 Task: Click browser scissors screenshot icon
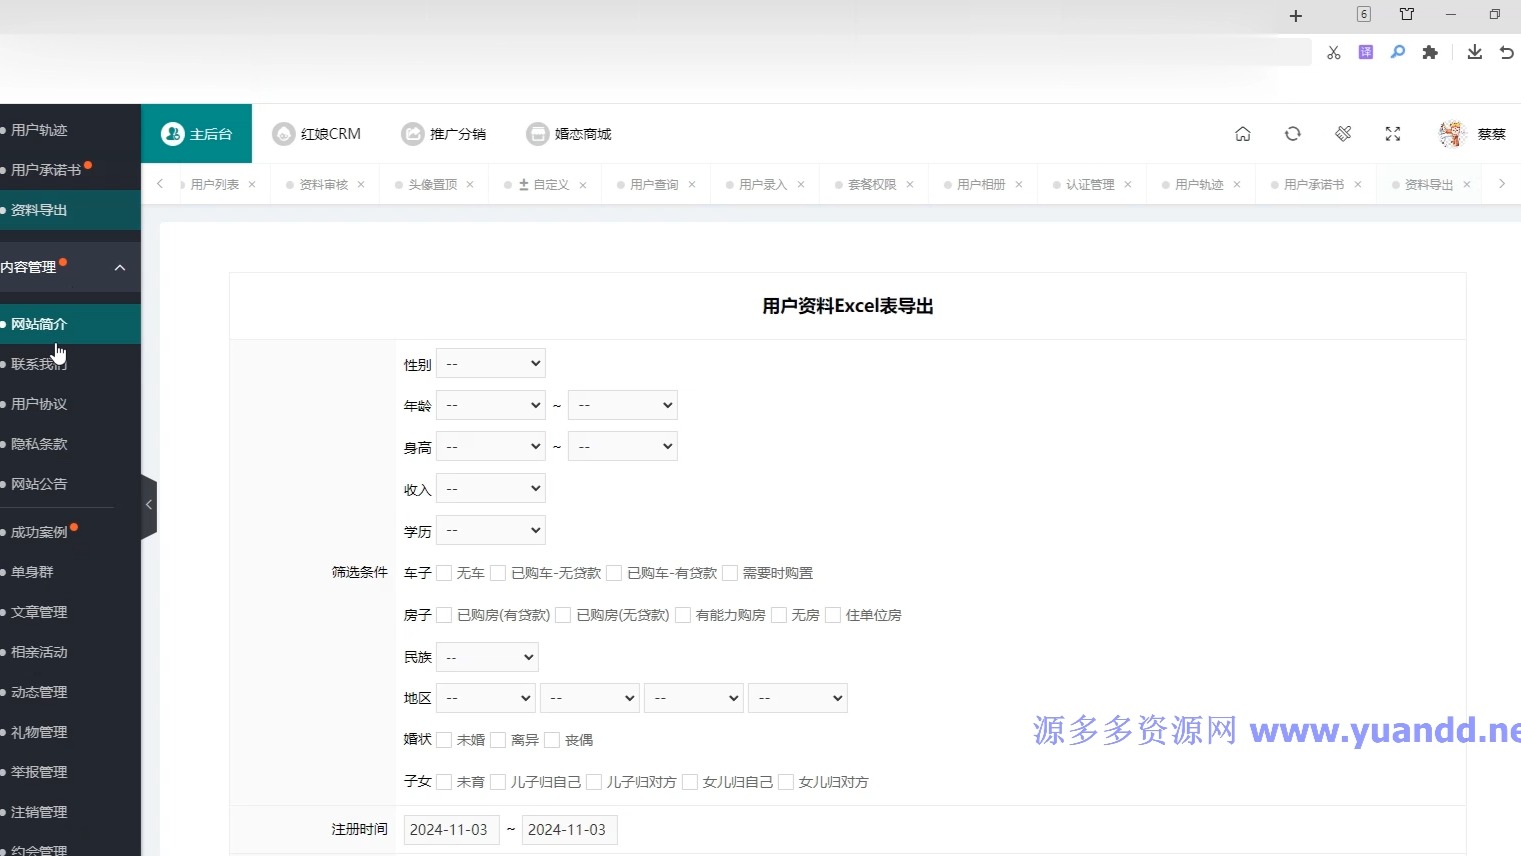point(1334,53)
